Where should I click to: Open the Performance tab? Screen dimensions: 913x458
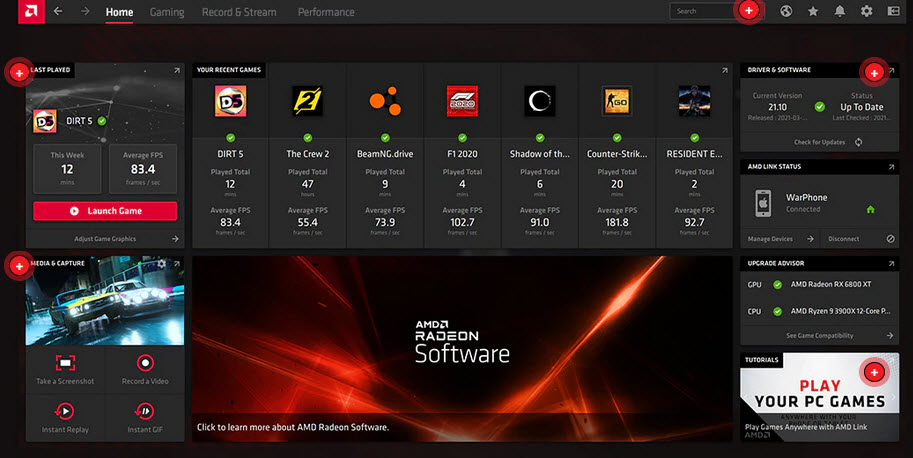326,12
